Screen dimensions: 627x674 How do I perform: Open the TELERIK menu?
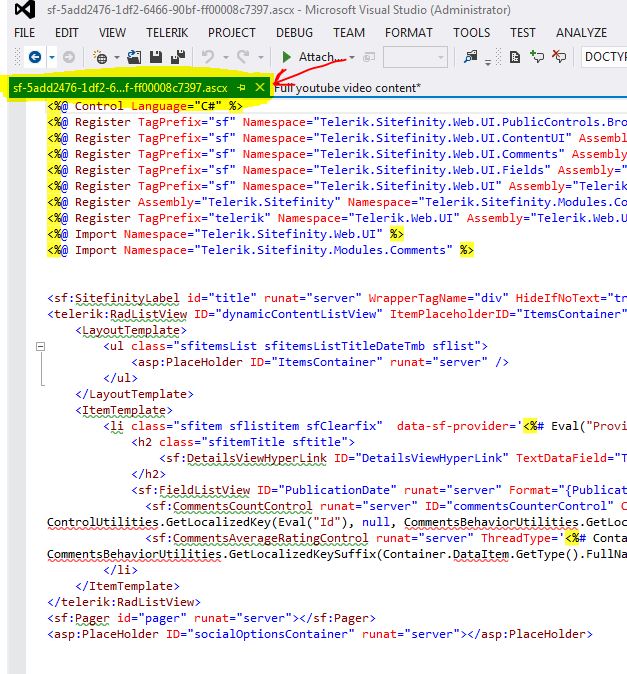[x=167, y=33]
